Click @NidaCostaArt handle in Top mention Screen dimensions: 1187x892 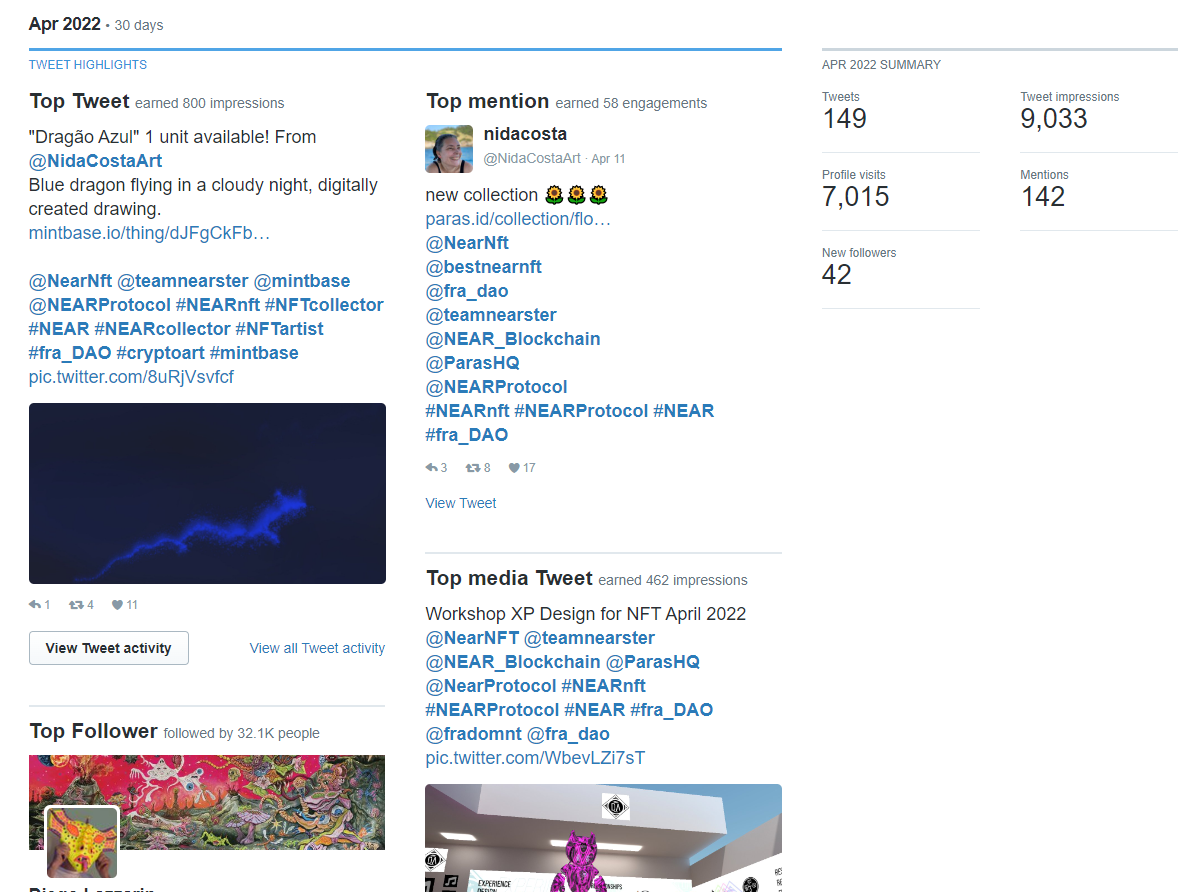pyautogui.click(x=532, y=158)
